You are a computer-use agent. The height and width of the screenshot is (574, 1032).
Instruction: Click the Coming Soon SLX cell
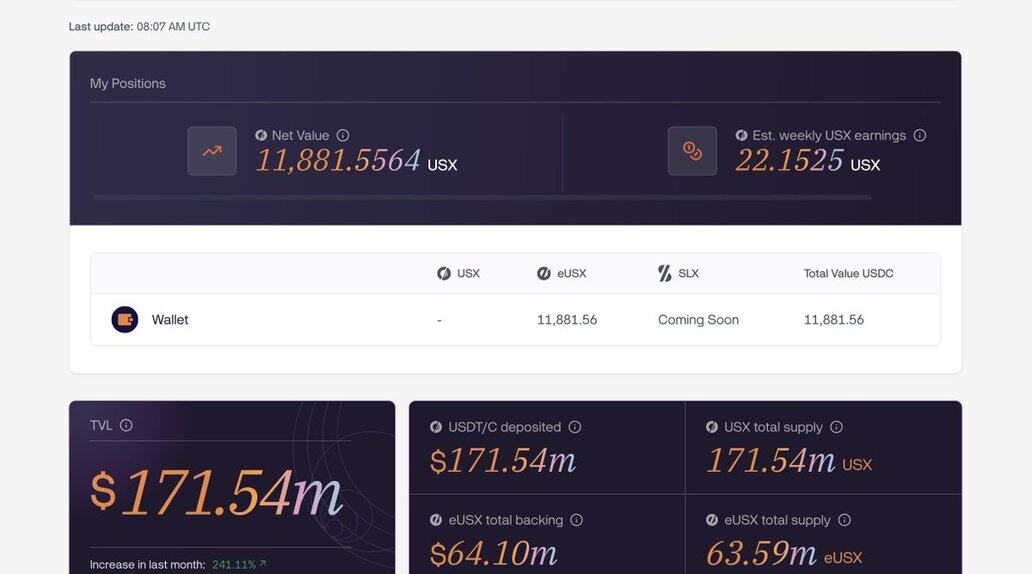click(x=698, y=320)
